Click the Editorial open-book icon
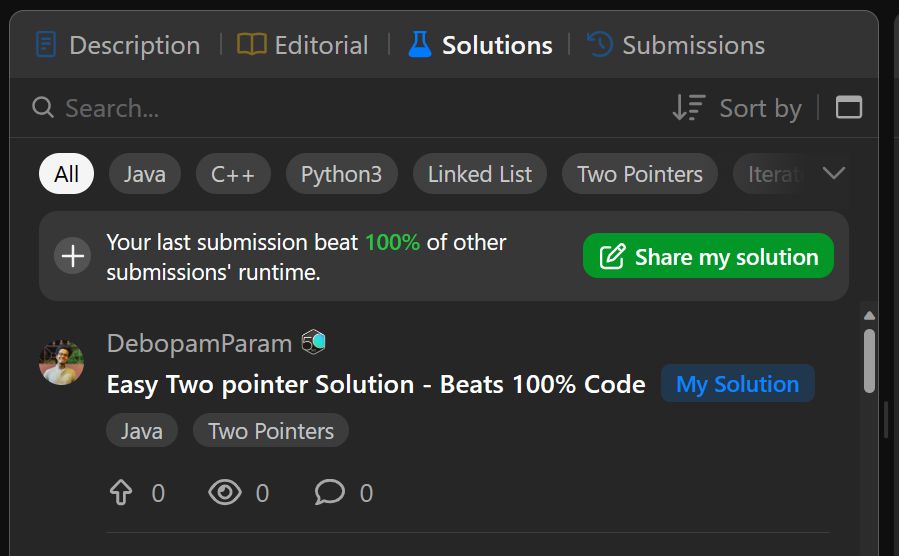 point(252,45)
